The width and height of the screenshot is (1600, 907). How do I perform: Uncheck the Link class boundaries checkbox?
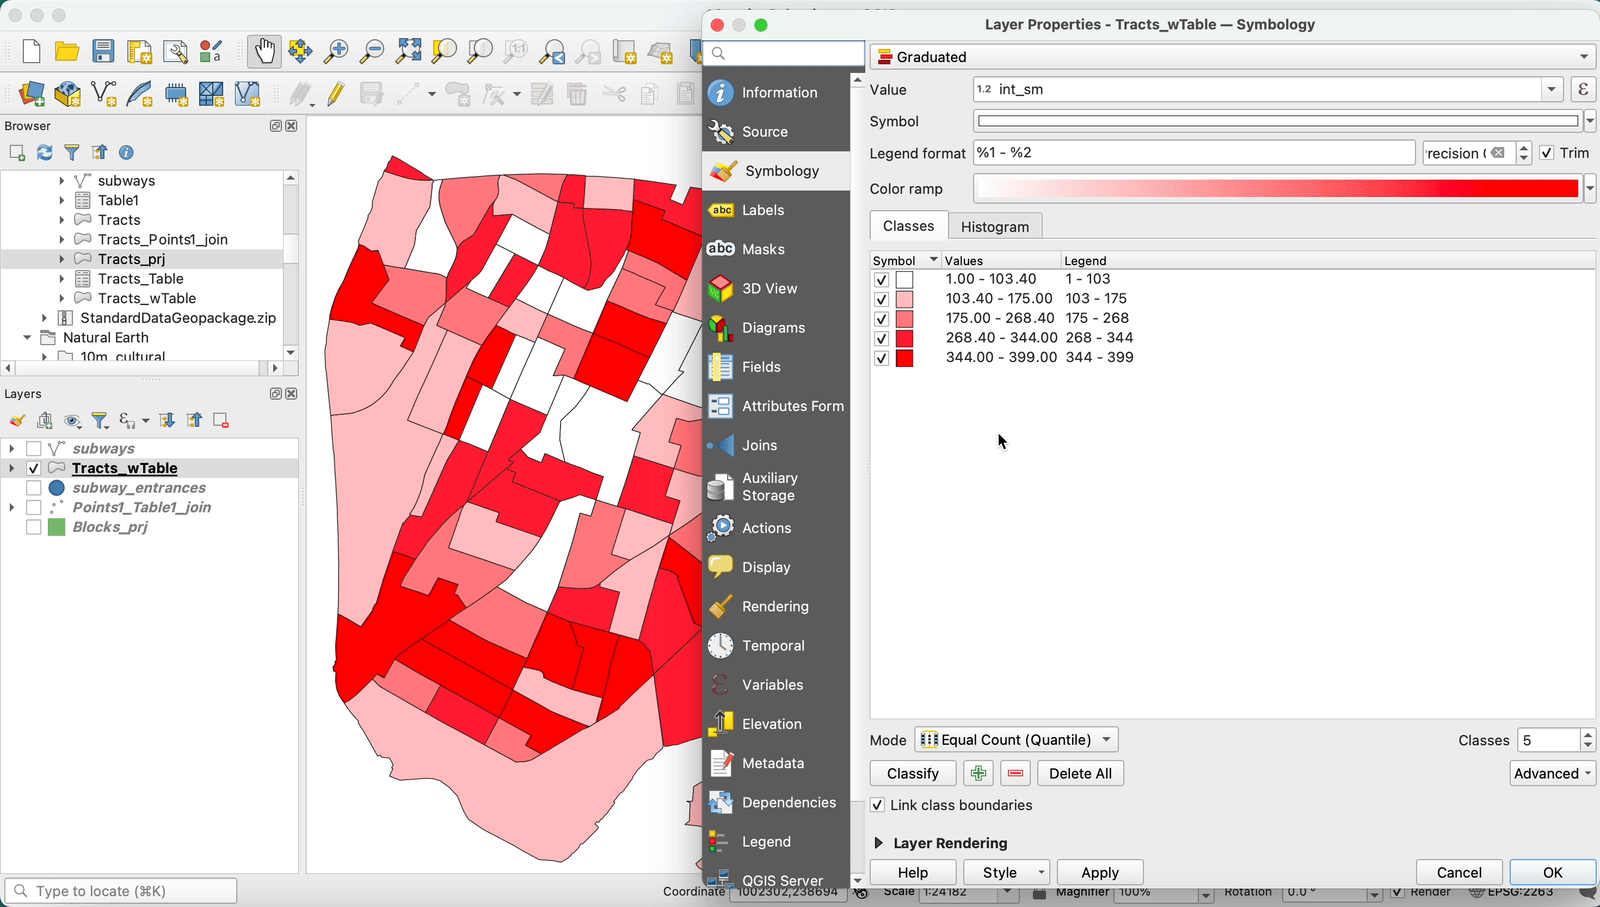(877, 805)
